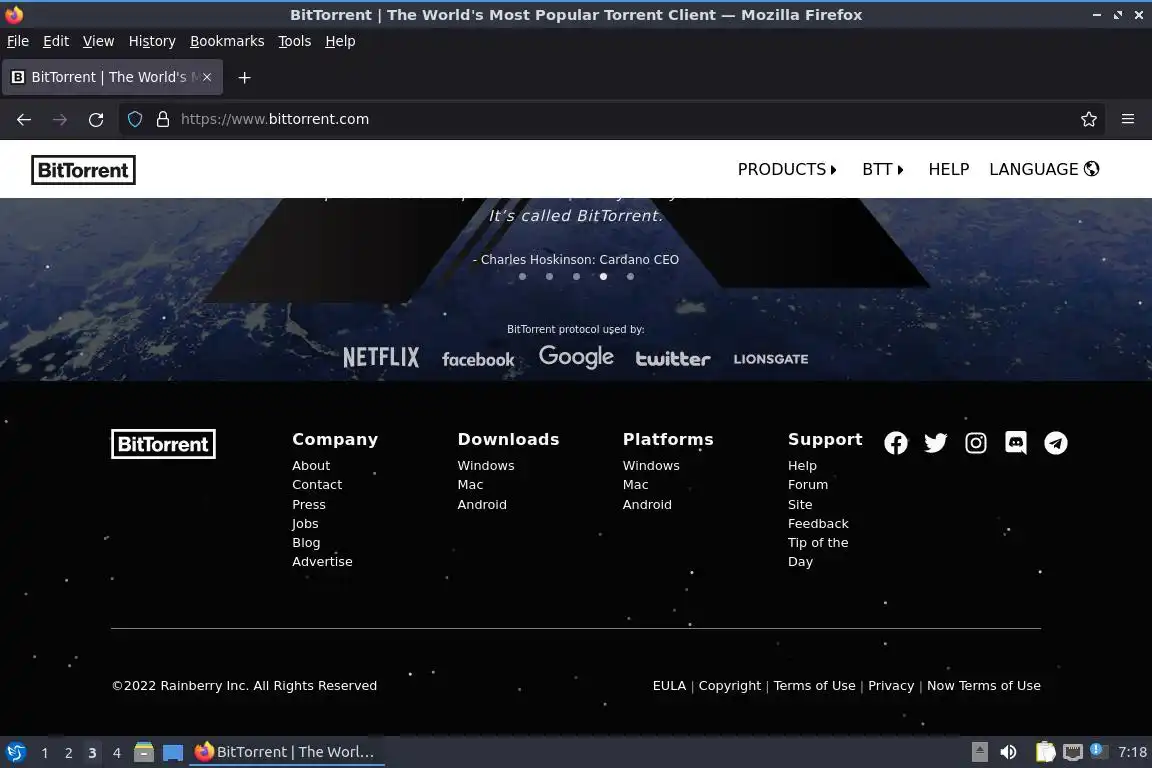Click the facebook wordmark logo

478,359
